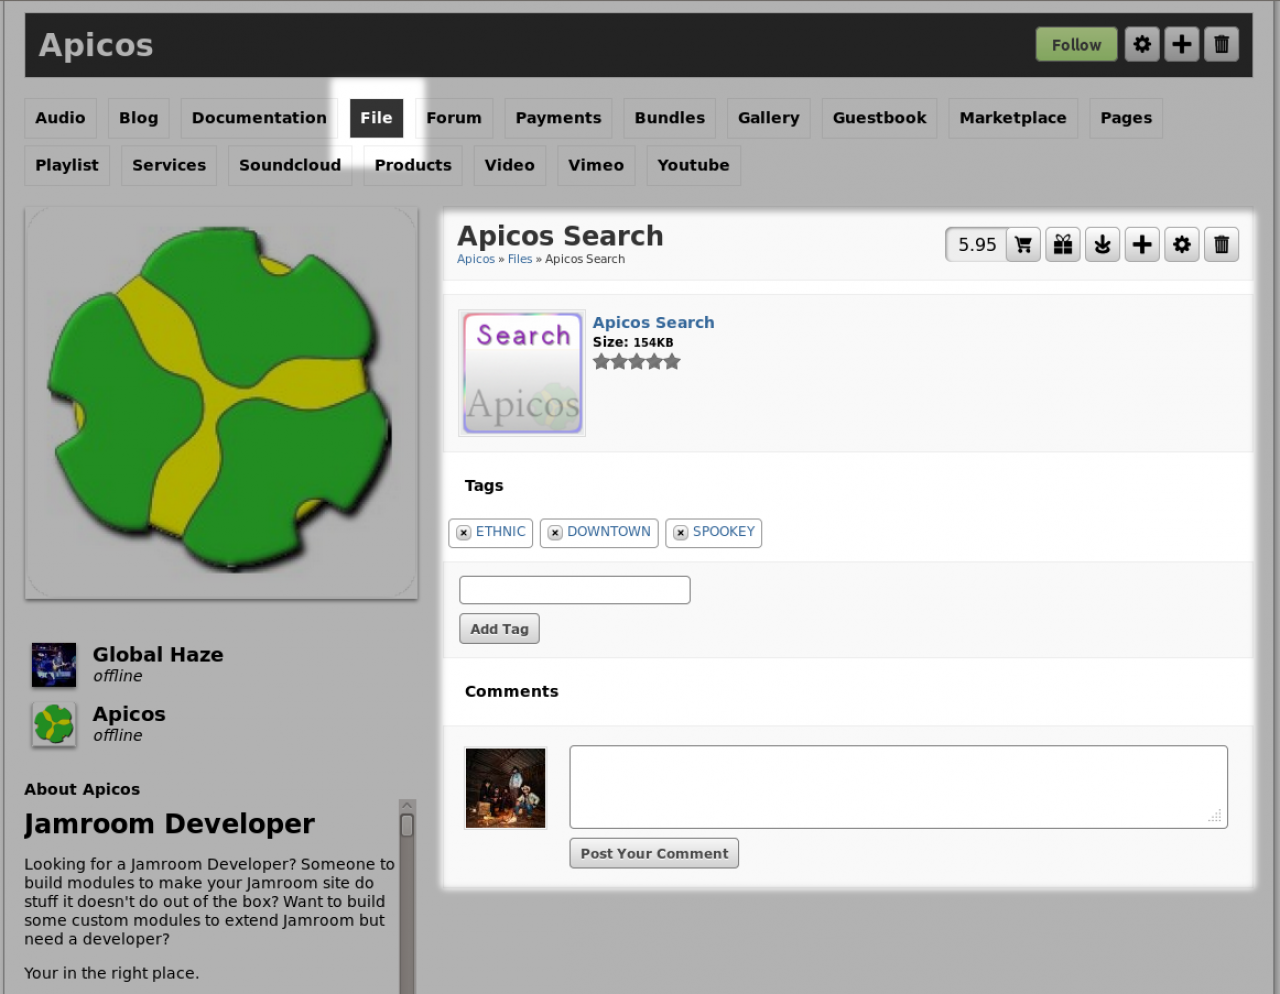Open the gear settings for the Apicos Search file
The height and width of the screenshot is (994, 1280).
pos(1182,245)
